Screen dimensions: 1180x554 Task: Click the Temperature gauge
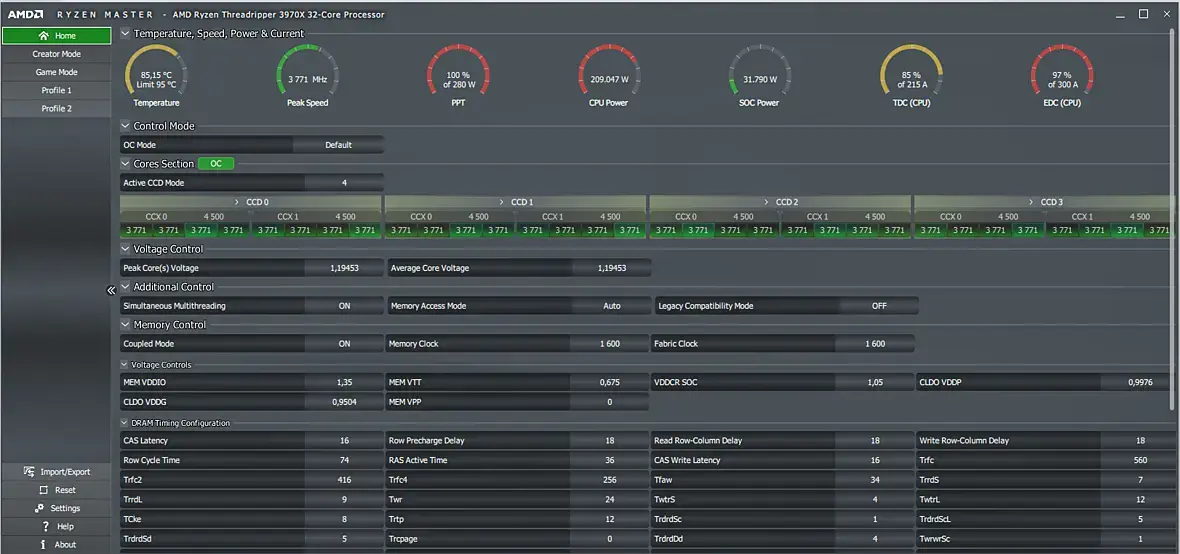(157, 74)
